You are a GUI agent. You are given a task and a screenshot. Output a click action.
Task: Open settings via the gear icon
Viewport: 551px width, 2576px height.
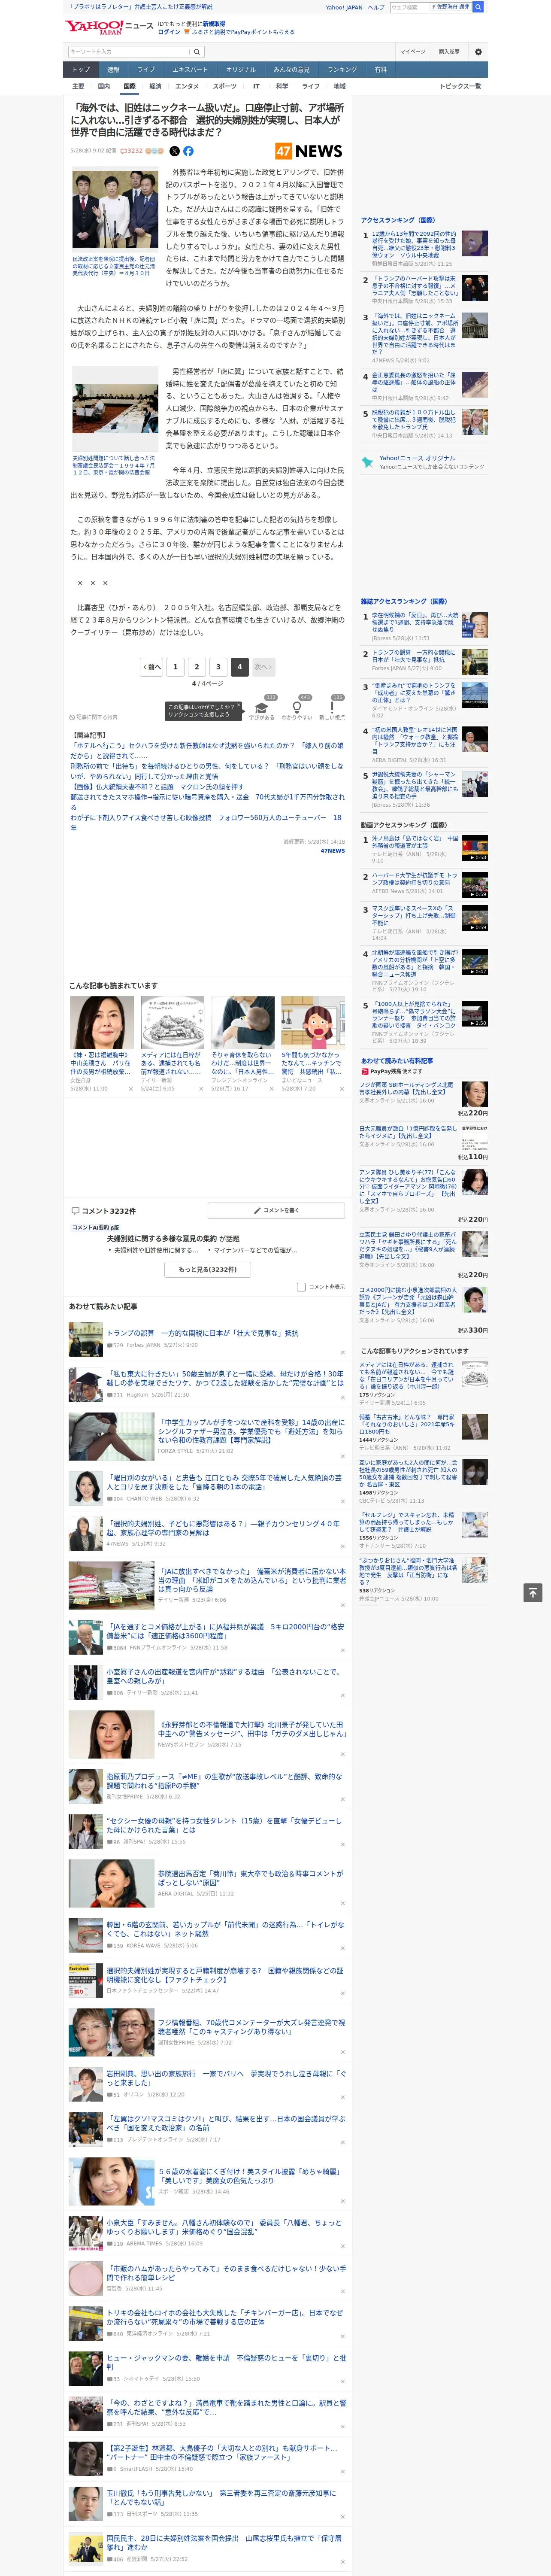(x=478, y=52)
